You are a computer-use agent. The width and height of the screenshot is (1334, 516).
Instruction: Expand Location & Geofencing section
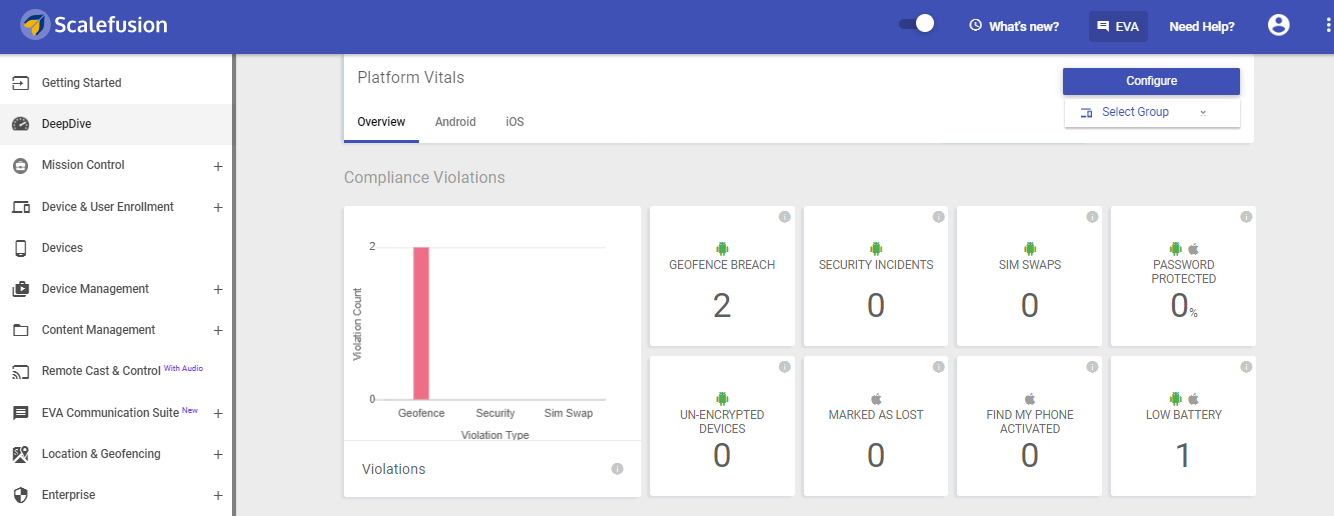pos(218,455)
